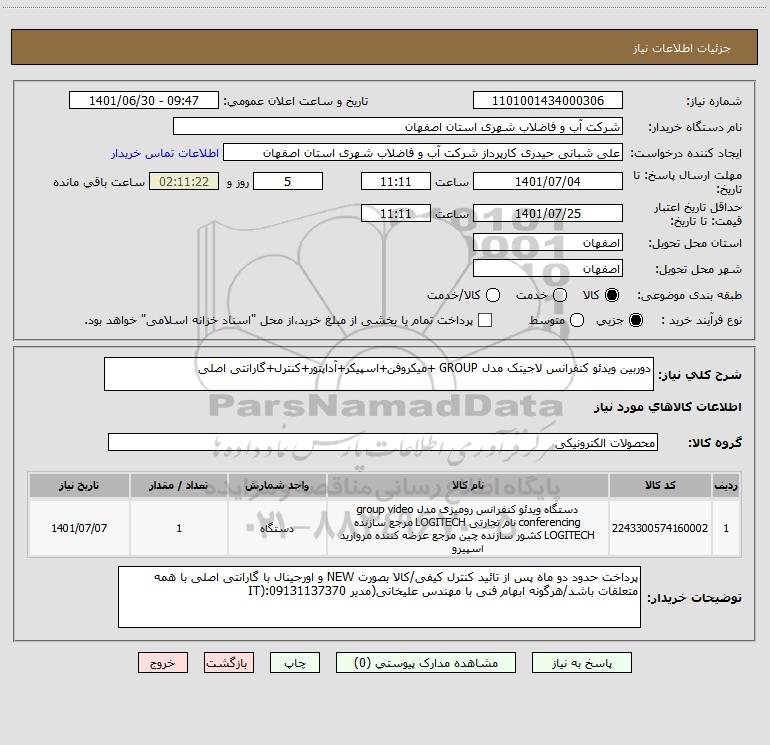This screenshot has height=745, width=770.
Task: Open مشاهده مدارک پیوستی (0) button
Action: tap(426, 663)
